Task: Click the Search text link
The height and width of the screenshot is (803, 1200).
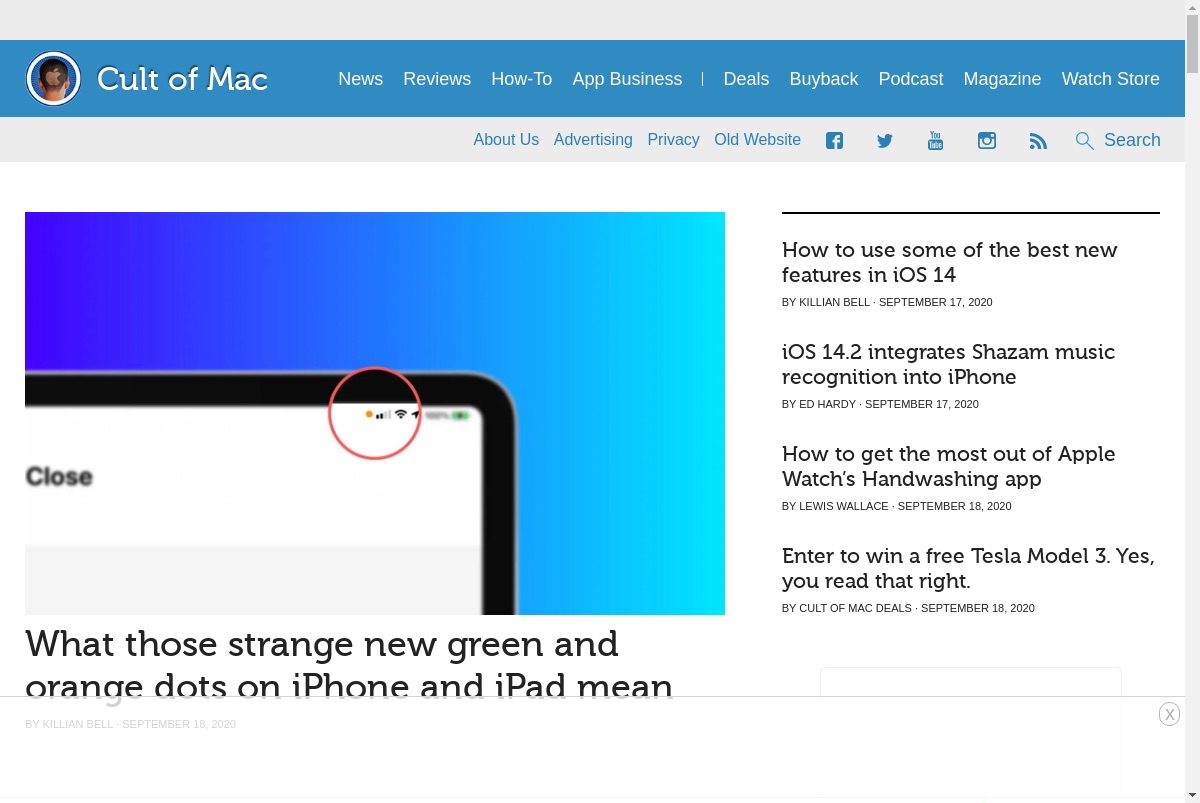Action: pyautogui.click(x=1132, y=140)
